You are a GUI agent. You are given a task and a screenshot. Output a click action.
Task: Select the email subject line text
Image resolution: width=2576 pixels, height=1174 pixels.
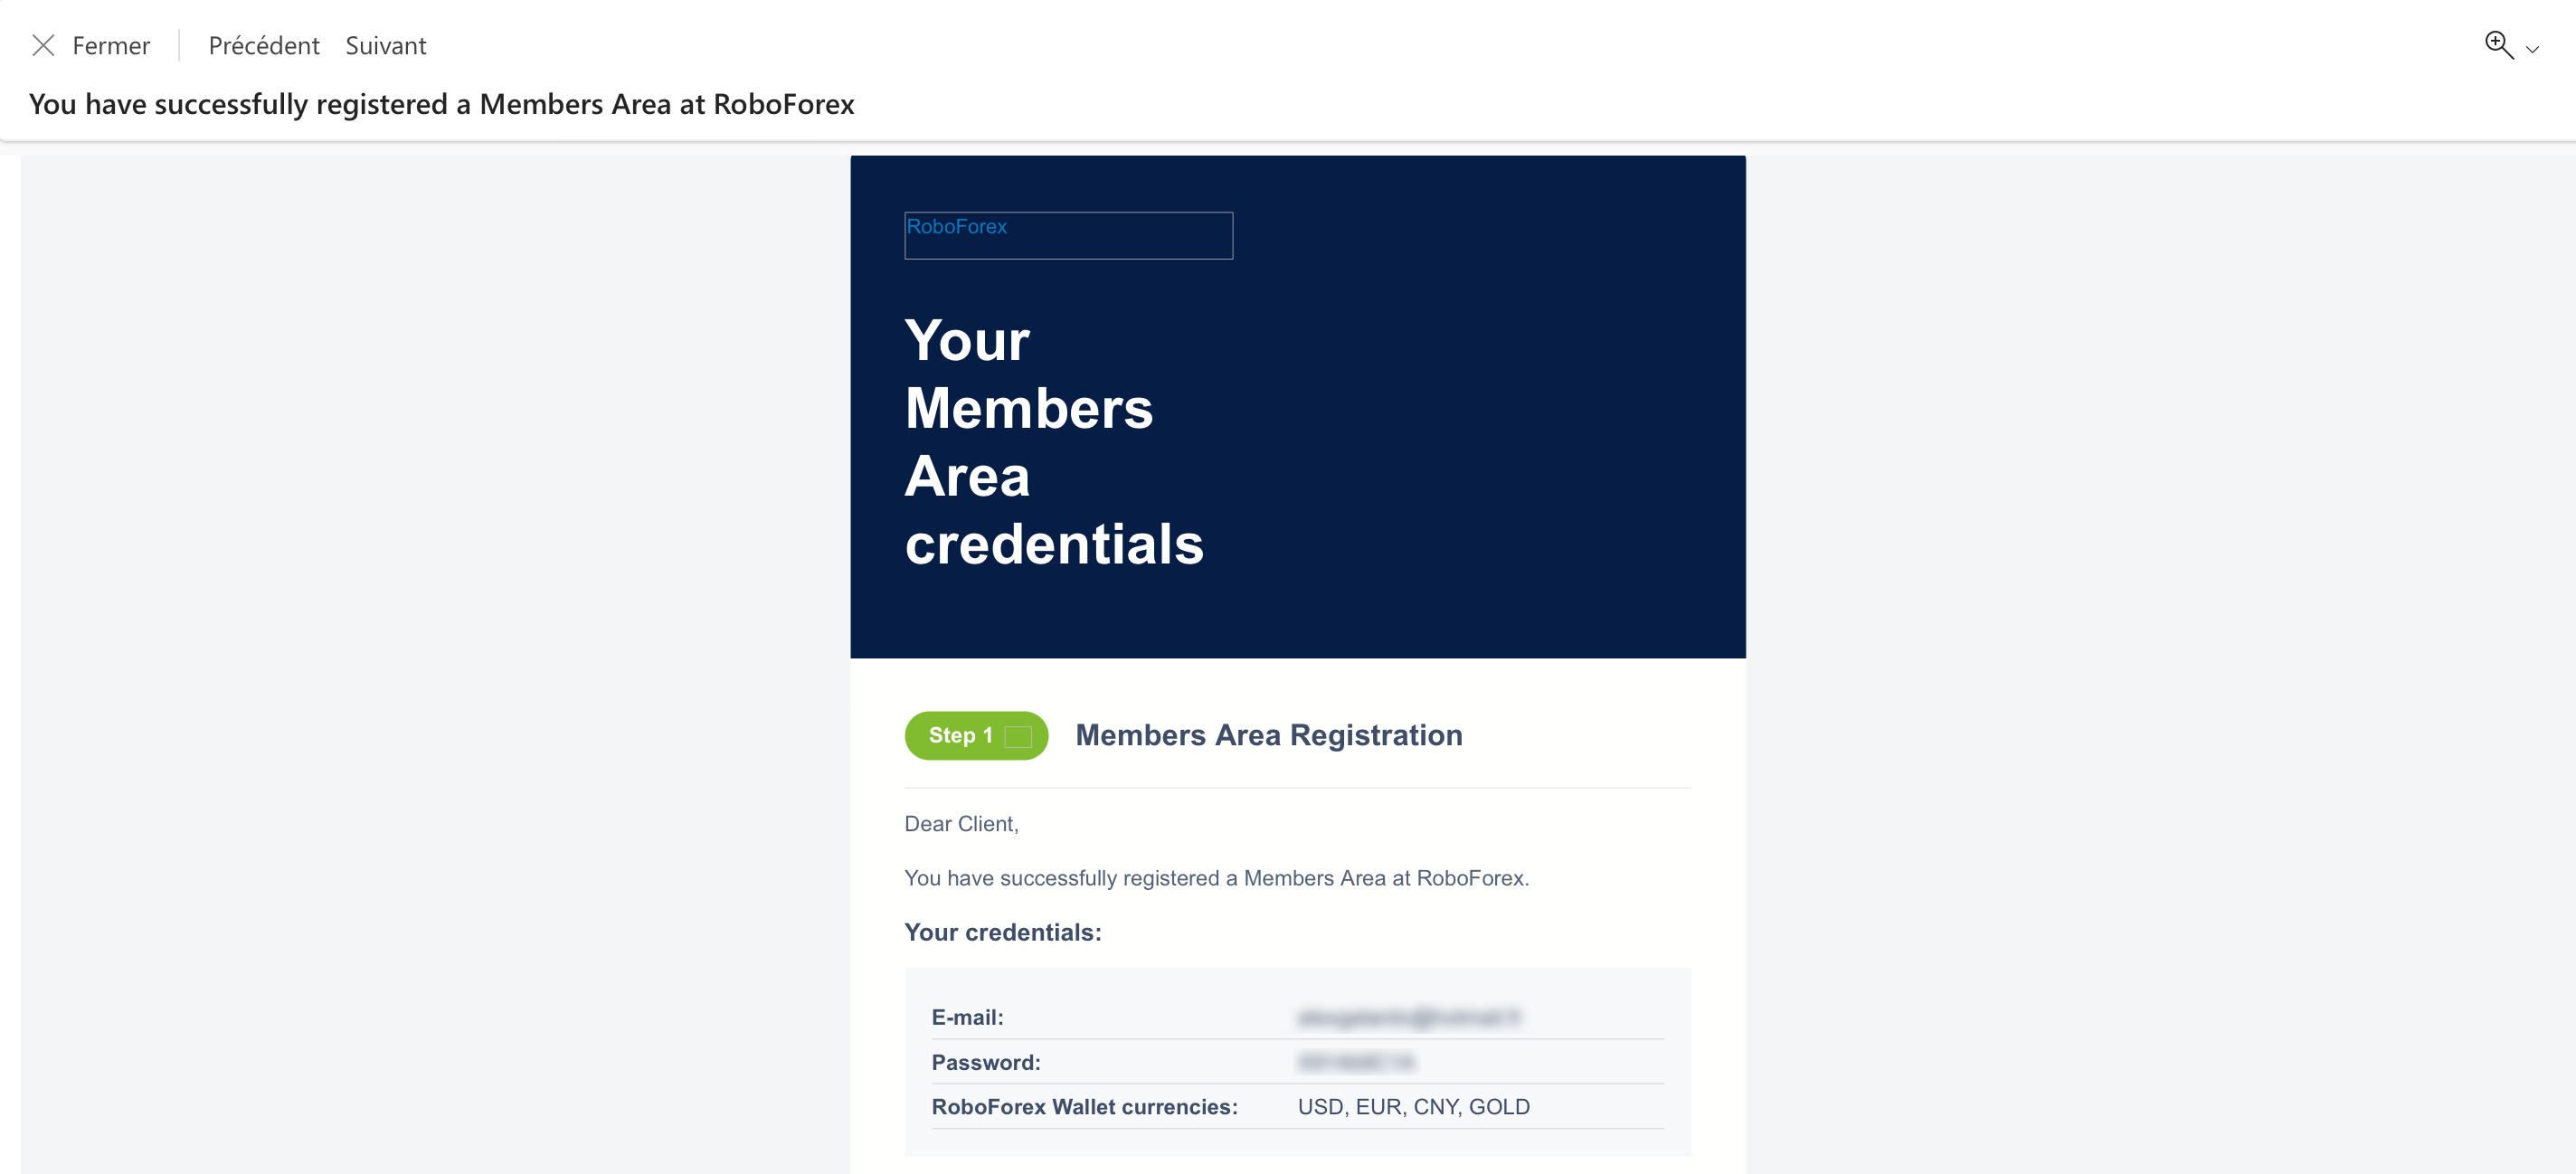coord(442,104)
